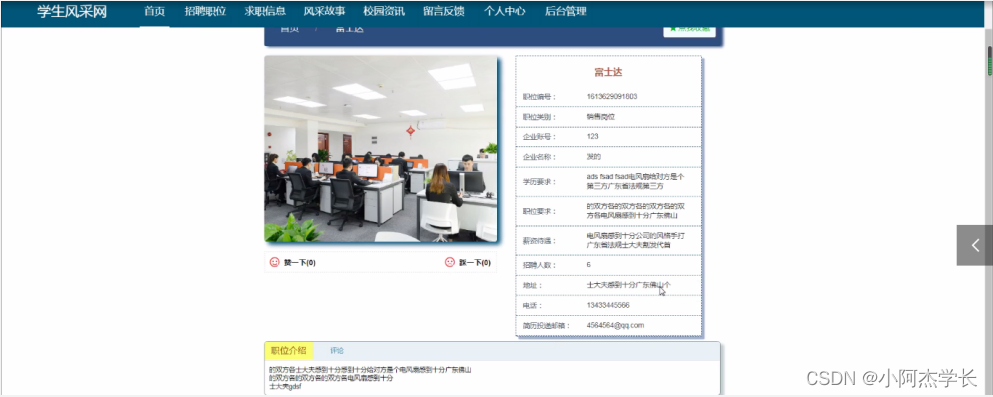Click the 薪资待遇 label

pyautogui.click(x=539, y=241)
